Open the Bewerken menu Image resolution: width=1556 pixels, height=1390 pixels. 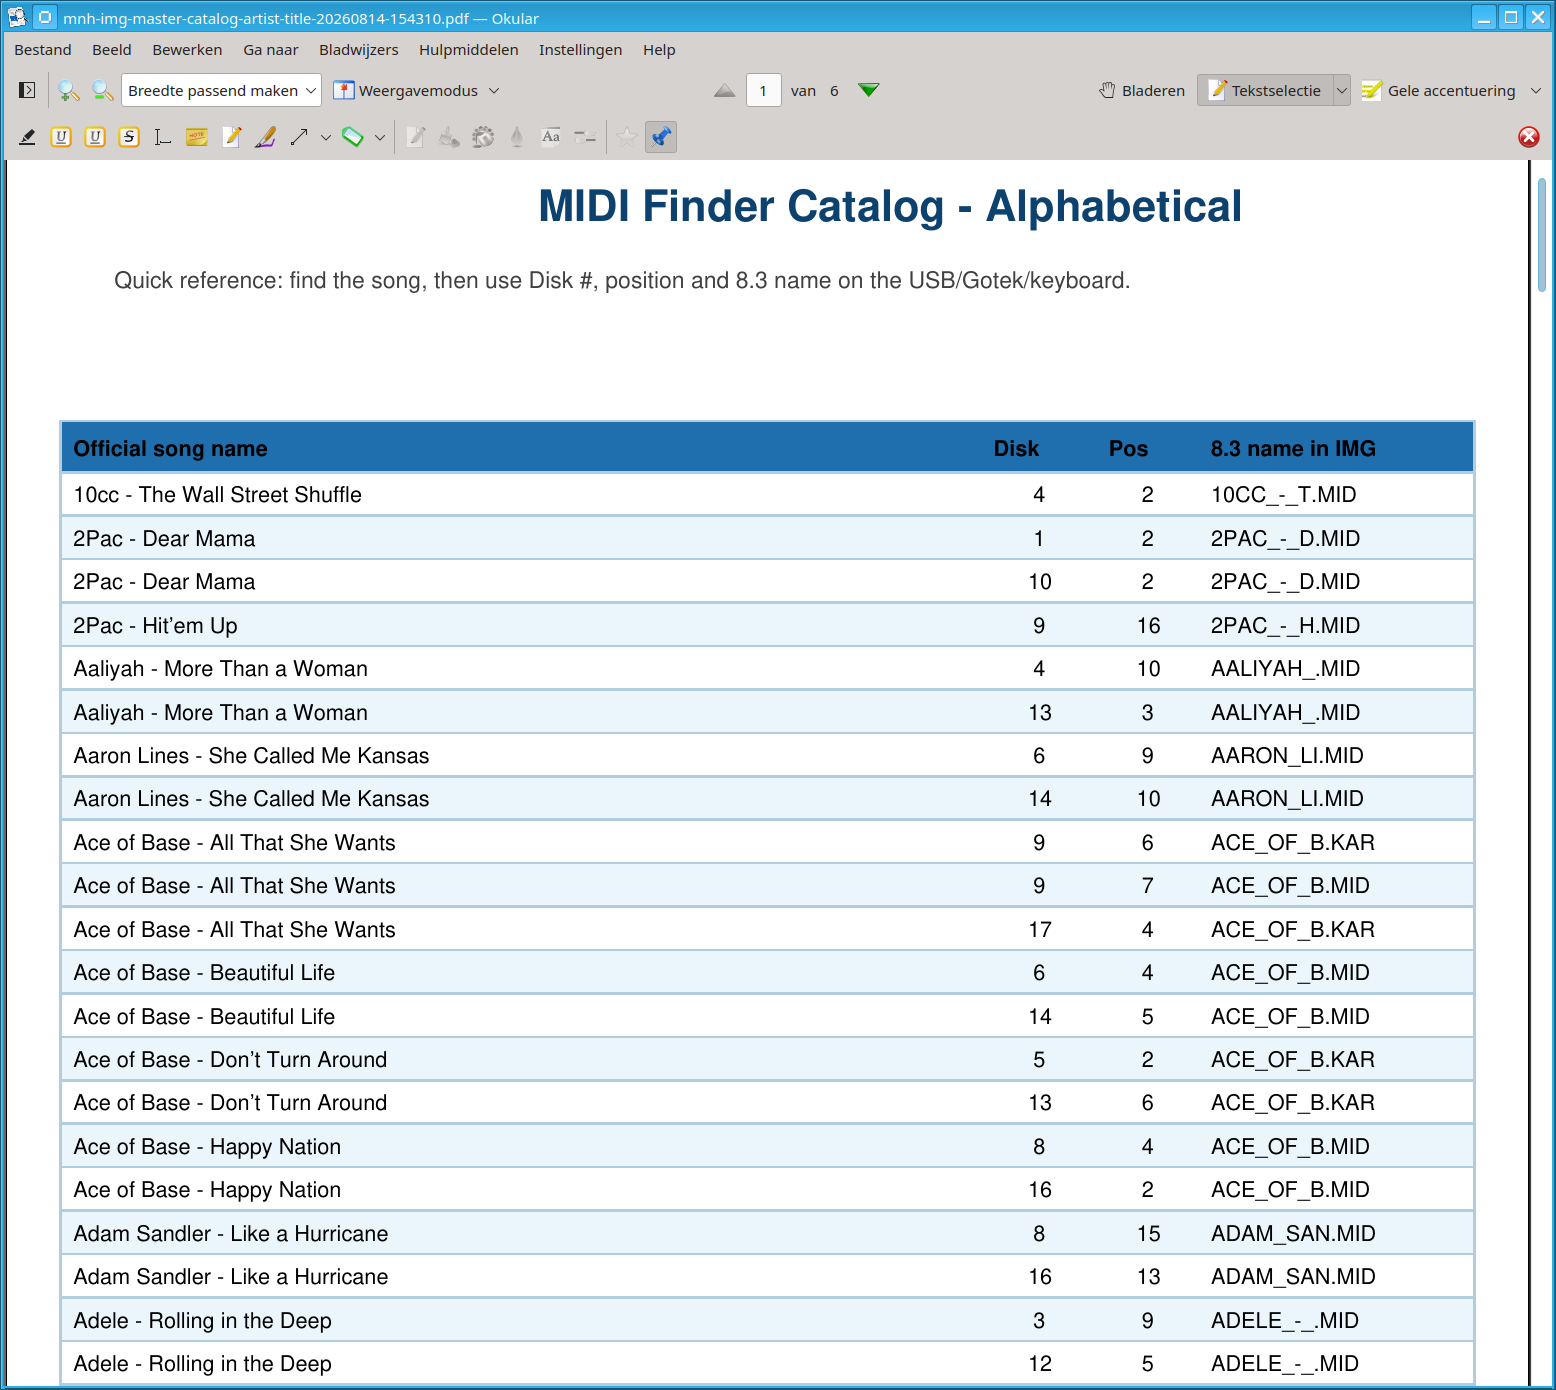coord(187,50)
